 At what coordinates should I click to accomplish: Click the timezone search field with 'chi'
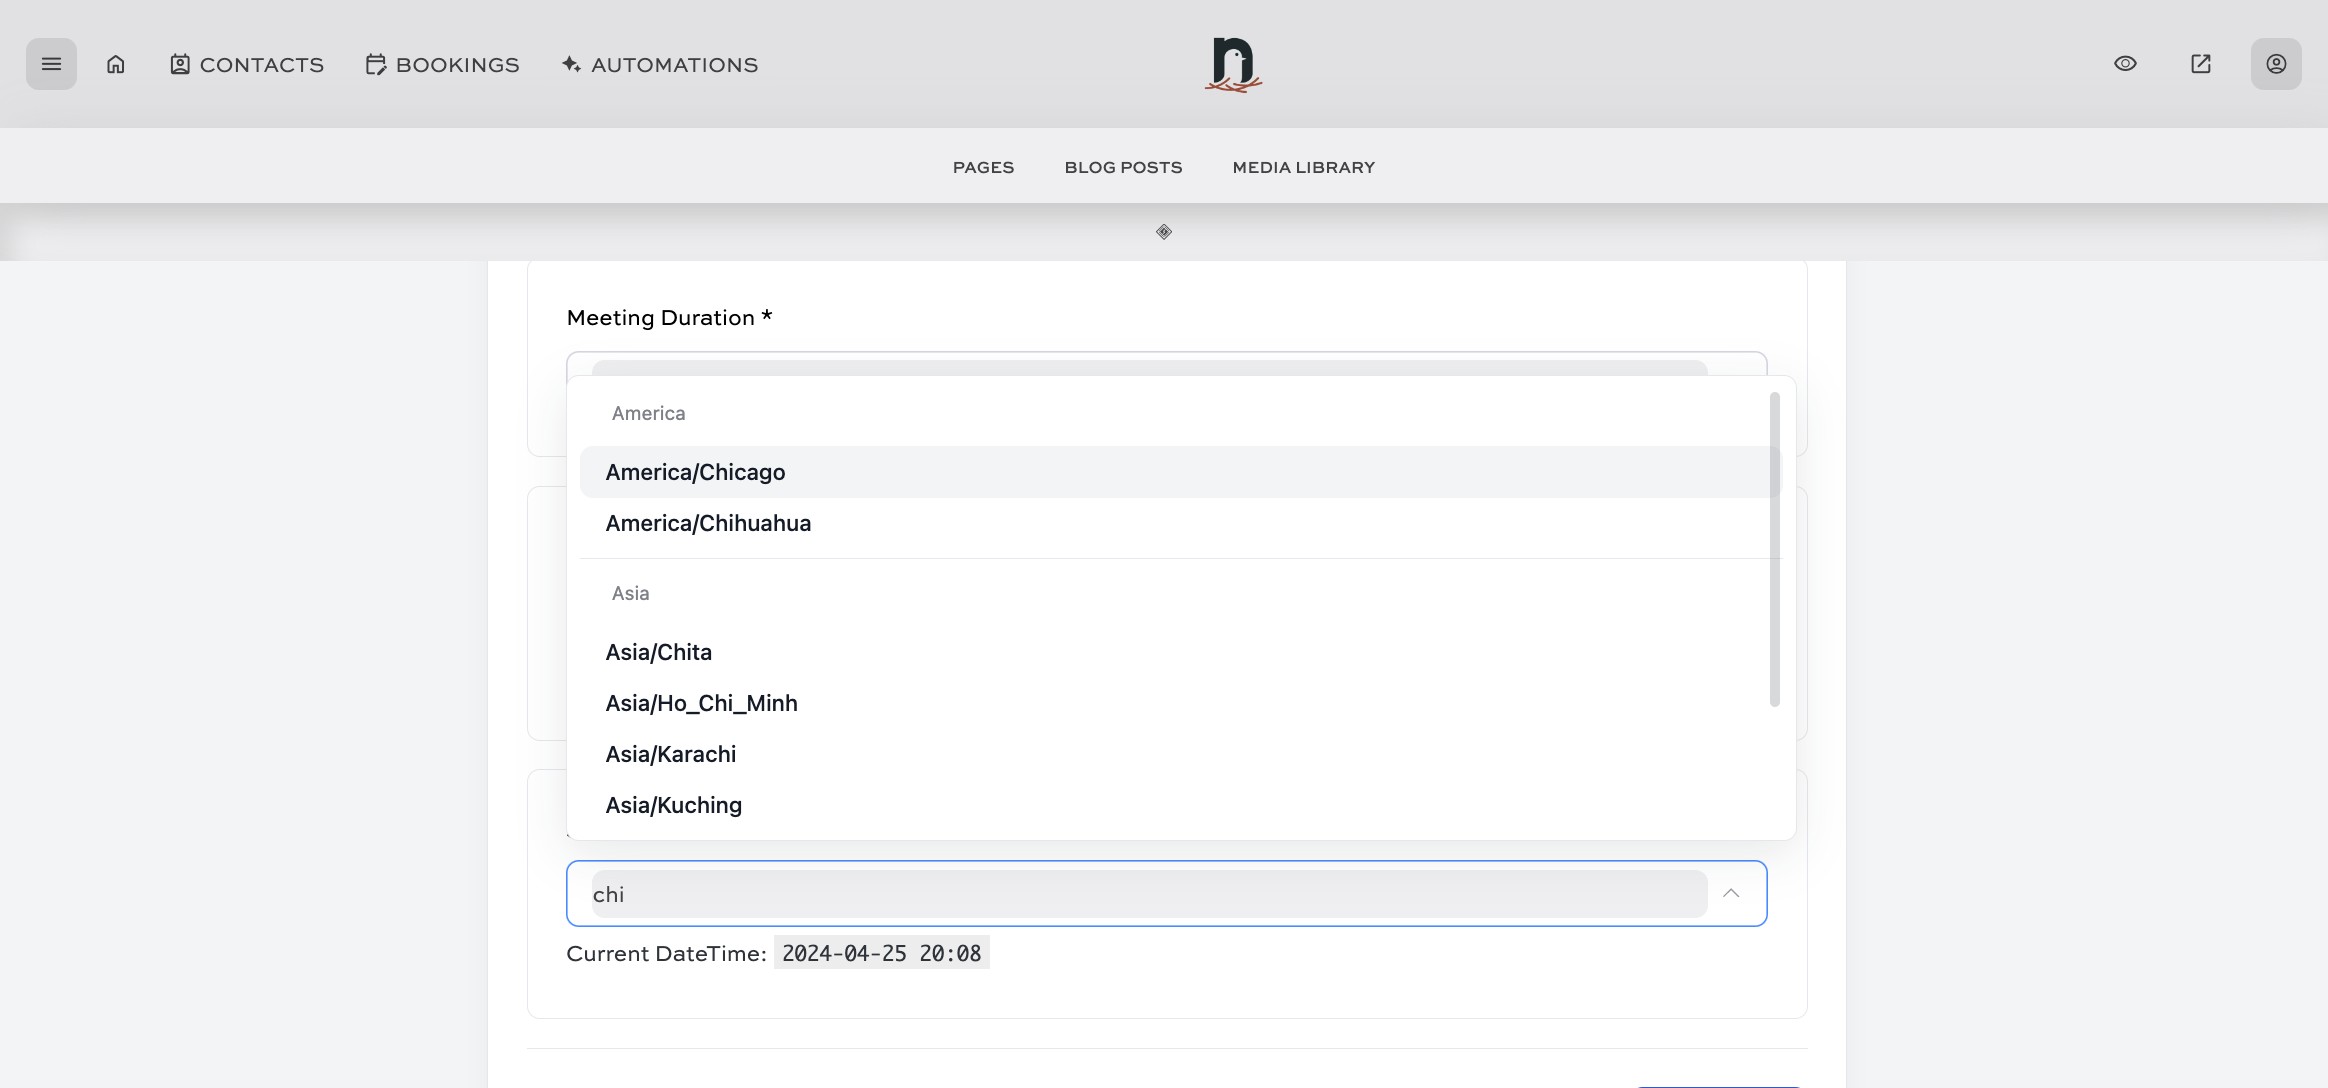point(1148,894)
